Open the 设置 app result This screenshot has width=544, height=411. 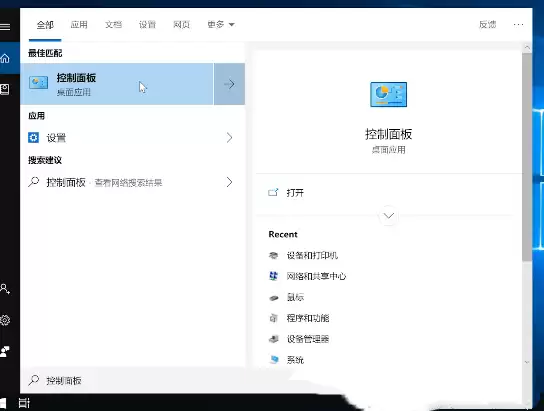pyautogui.click(x=132, y=138)
